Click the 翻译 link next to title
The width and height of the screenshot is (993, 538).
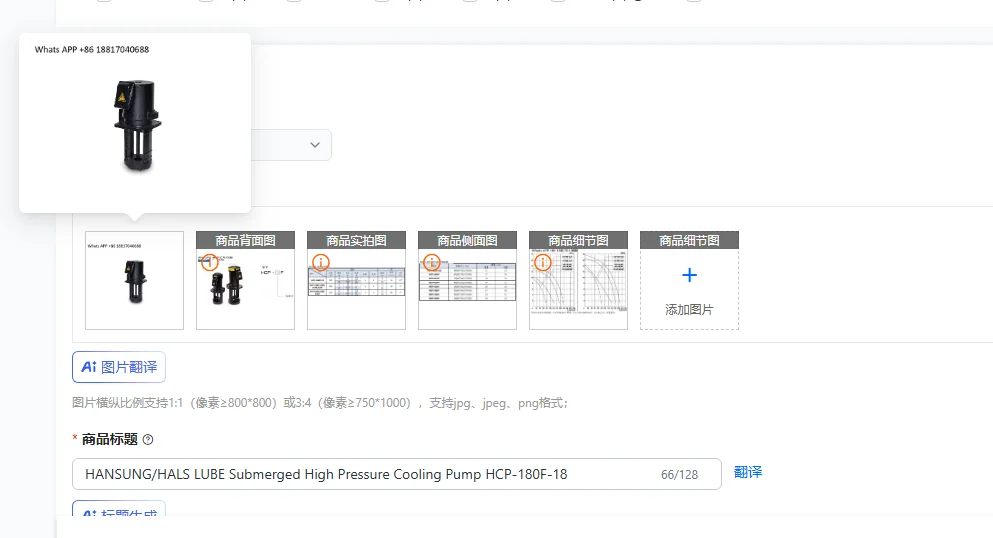(x=748, y=472)
